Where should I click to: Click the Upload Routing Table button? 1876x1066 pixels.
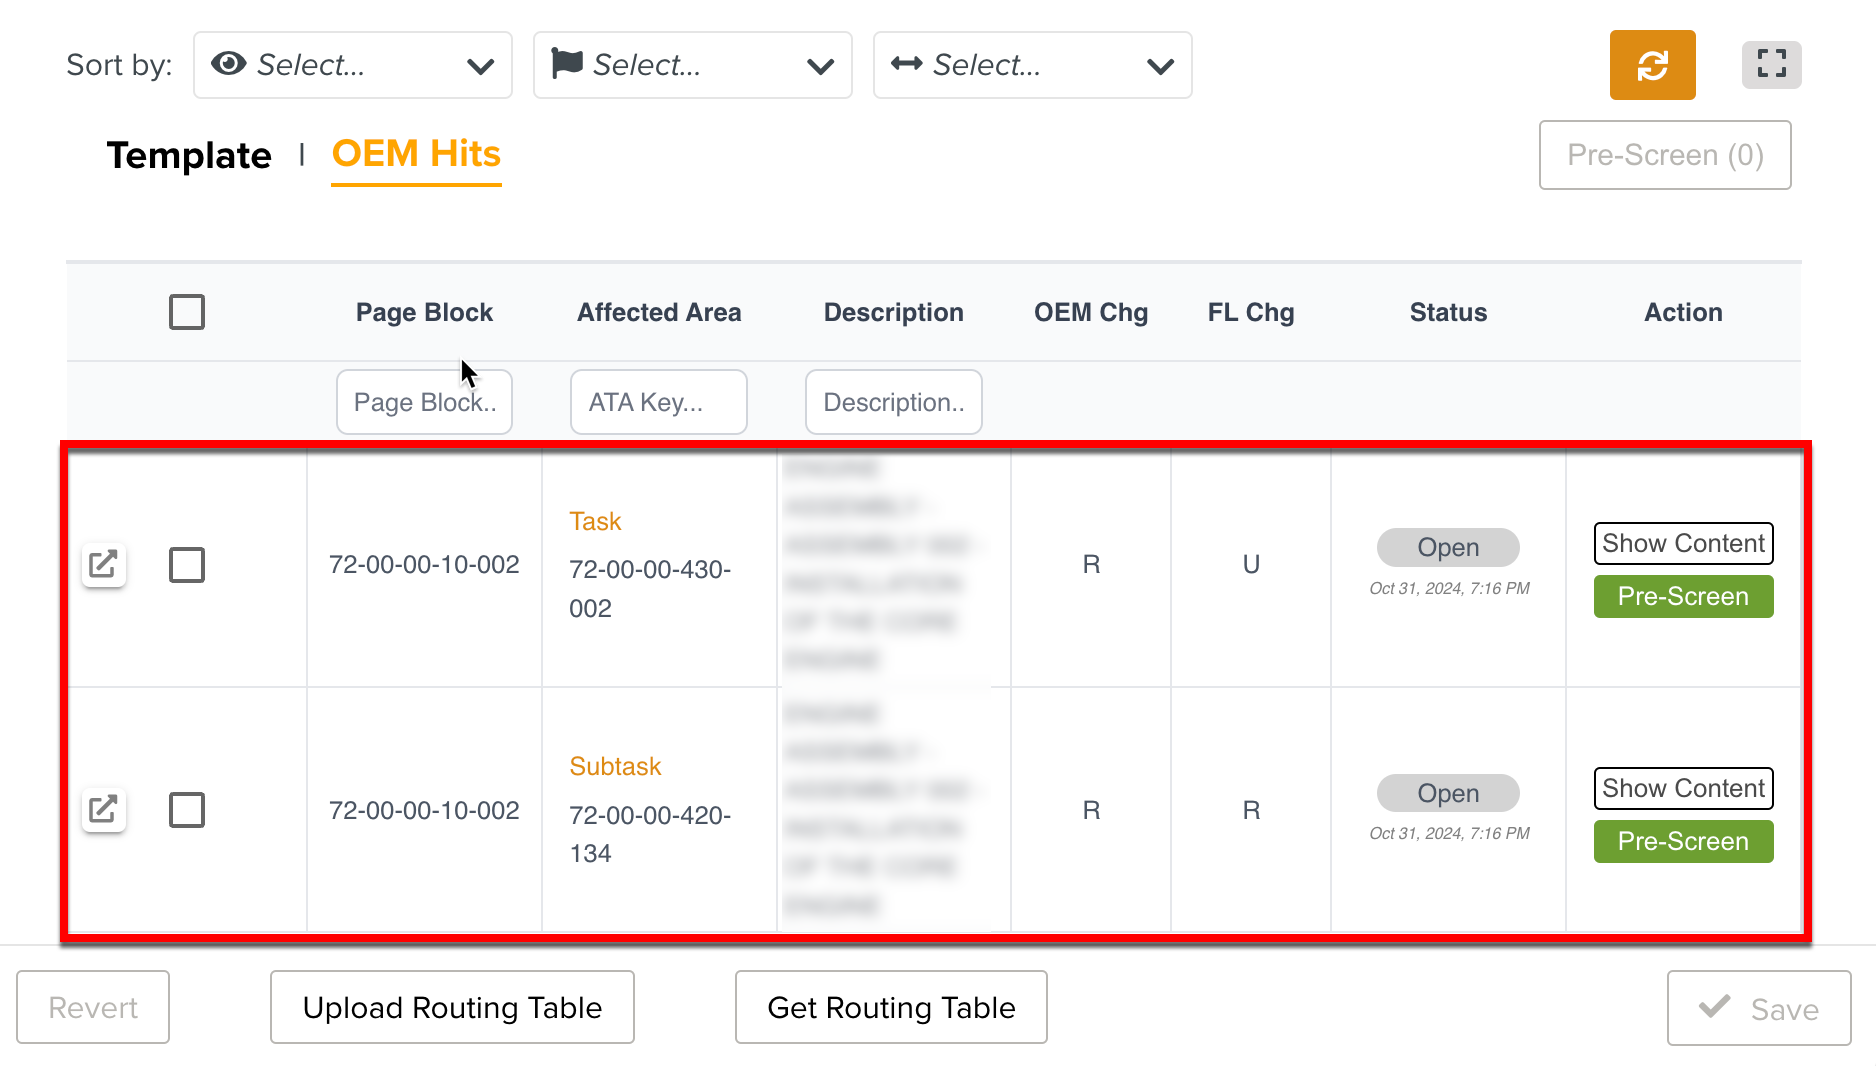point(452,1007)
